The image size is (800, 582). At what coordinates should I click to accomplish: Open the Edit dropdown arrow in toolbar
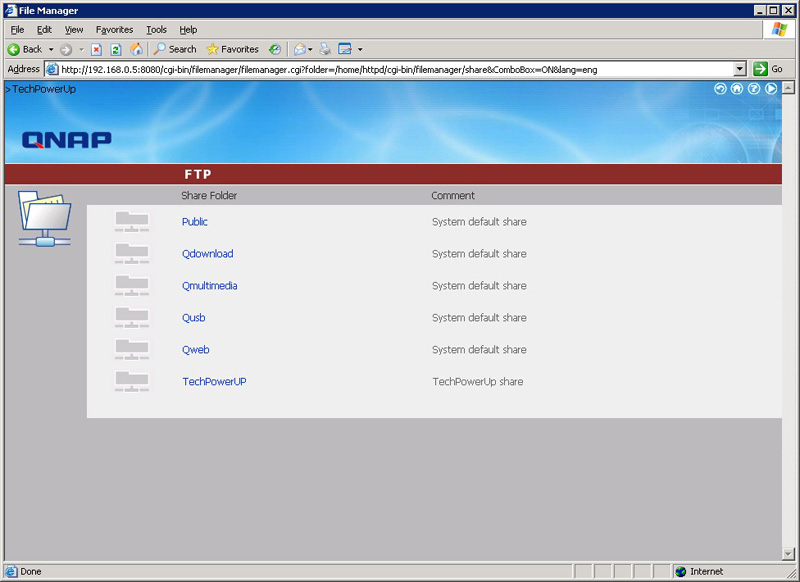pos(360,49)
